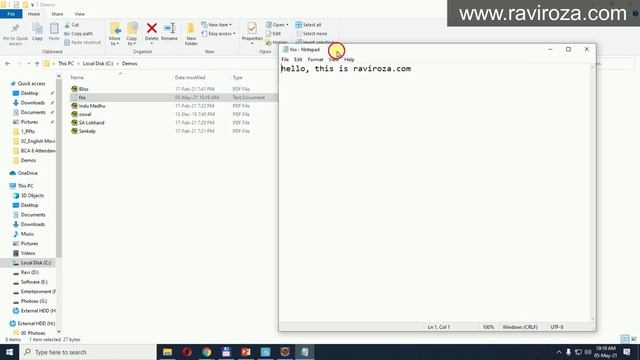This screenshot has width=640, height=360.
Task: Open PowerPoint from the taskbar
Action: point(246,352)
